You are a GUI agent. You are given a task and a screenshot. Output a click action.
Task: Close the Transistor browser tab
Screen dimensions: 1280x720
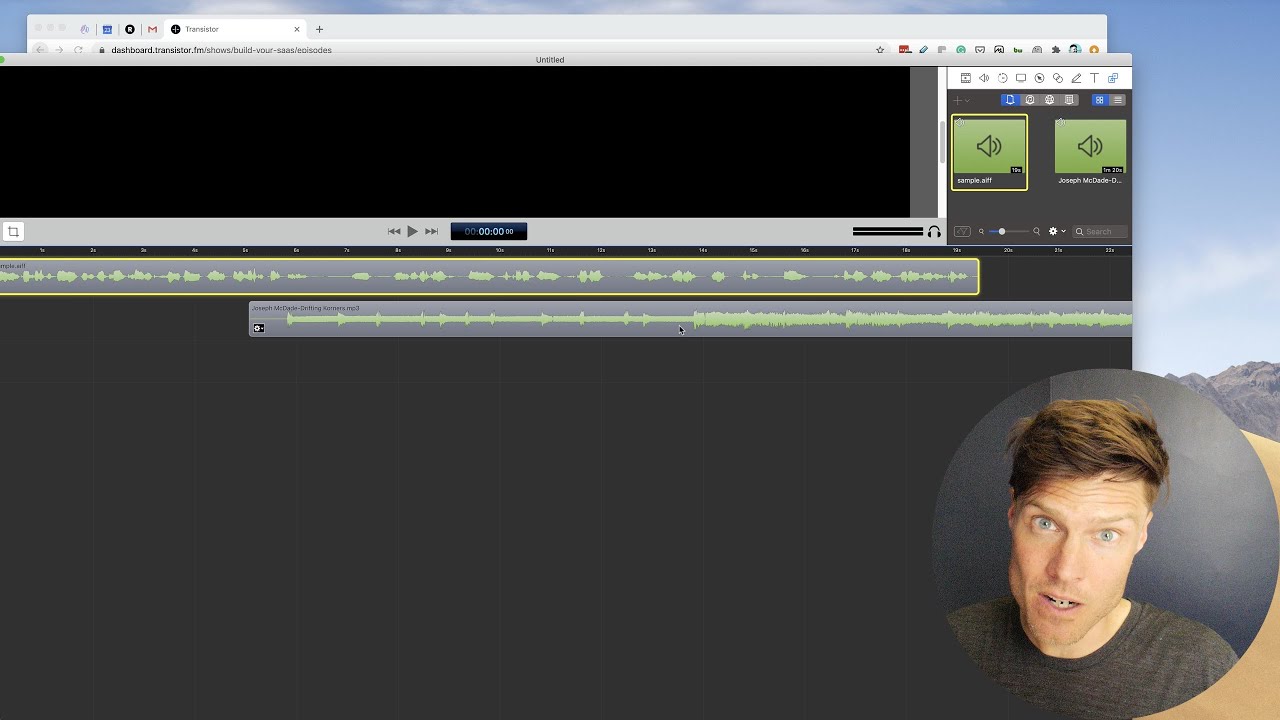[x=296, y=29]
